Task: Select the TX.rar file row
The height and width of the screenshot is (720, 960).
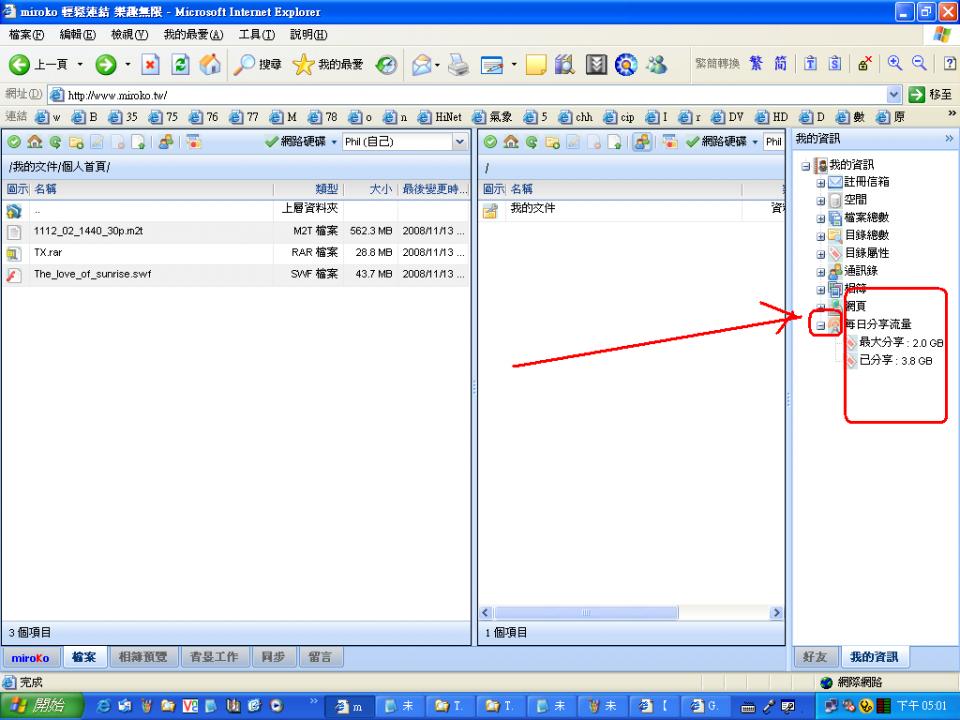Action: [x=236, y=252]
